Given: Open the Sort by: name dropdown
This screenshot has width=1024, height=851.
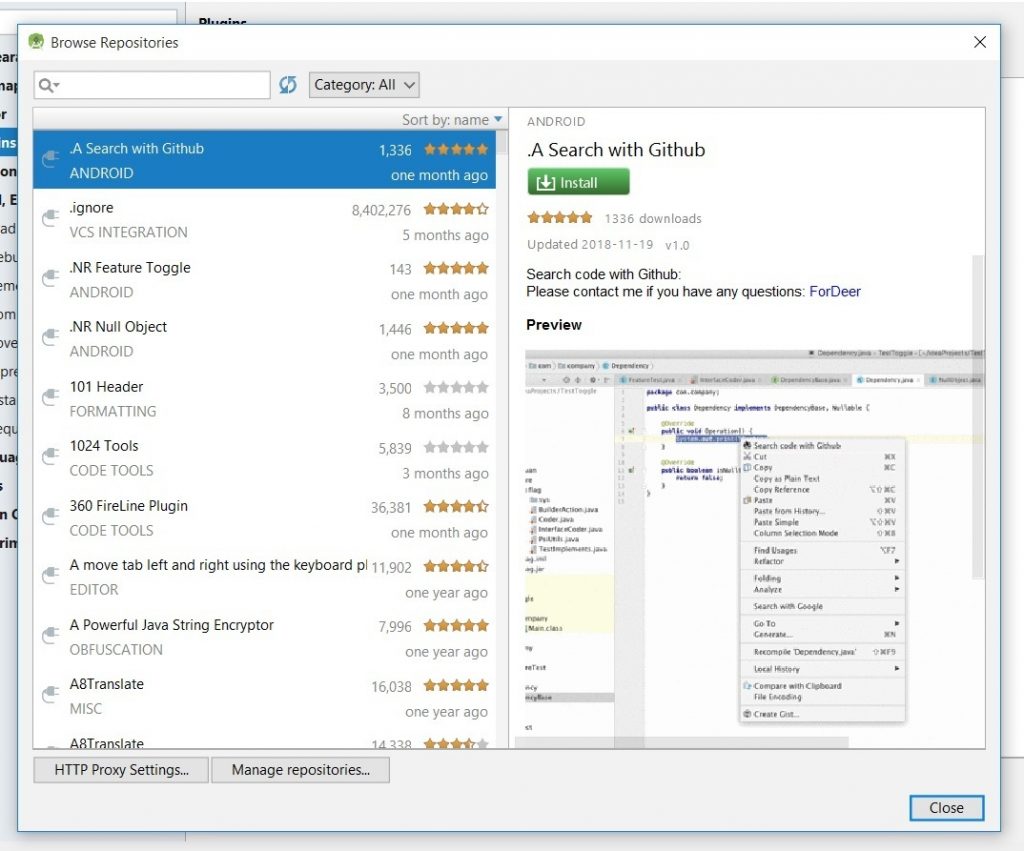Looking at the screenshot, I should [452, 120].
